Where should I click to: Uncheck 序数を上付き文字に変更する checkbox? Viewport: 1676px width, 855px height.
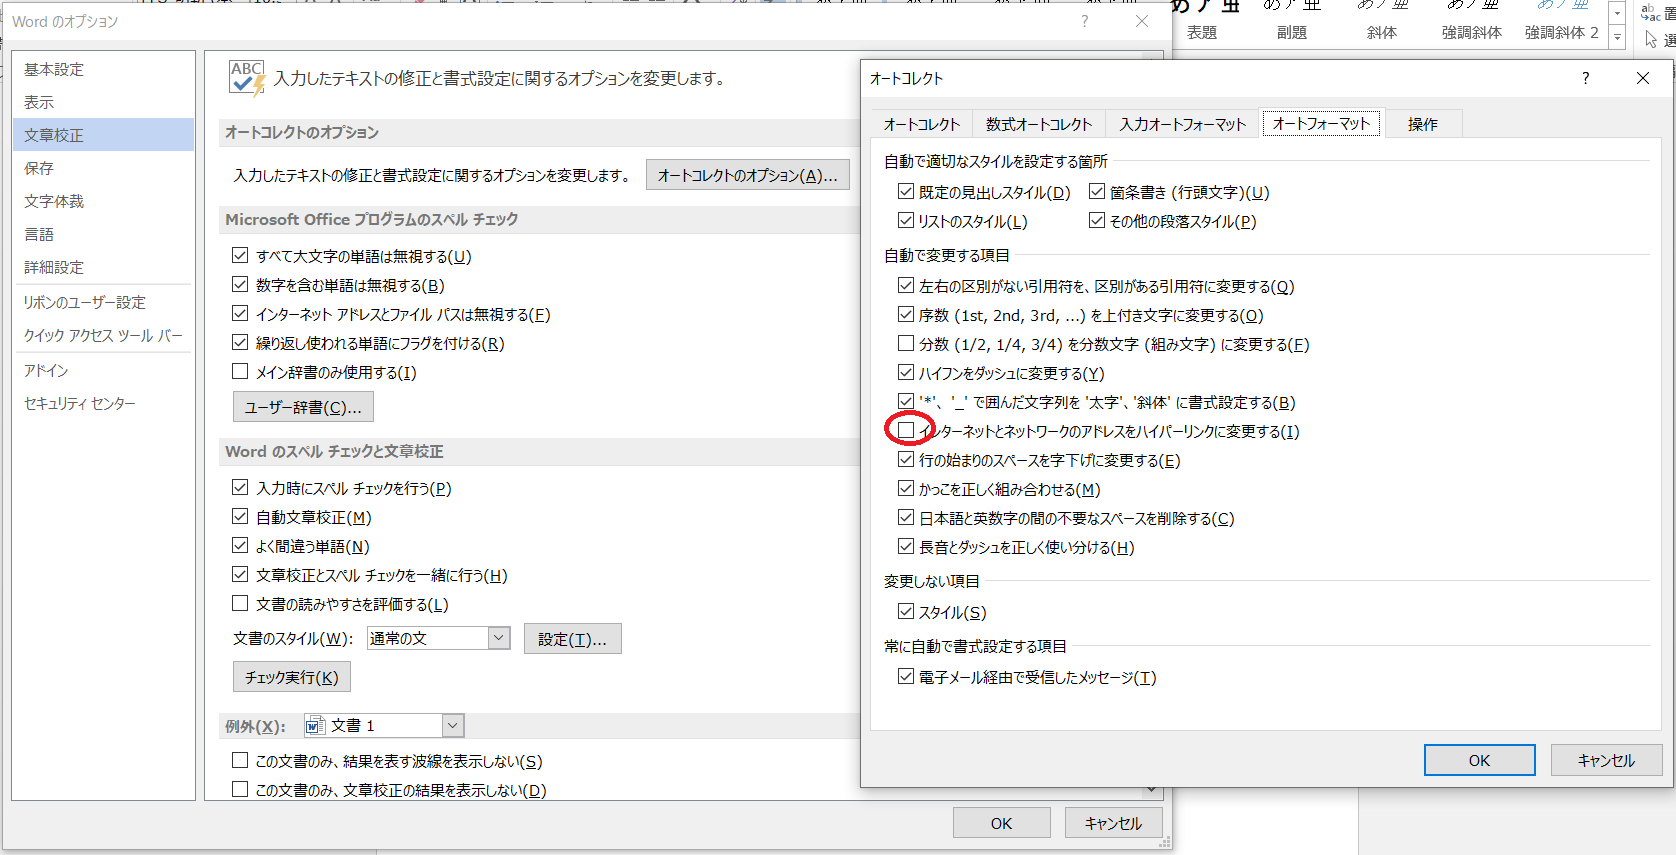tap(906, 315)
